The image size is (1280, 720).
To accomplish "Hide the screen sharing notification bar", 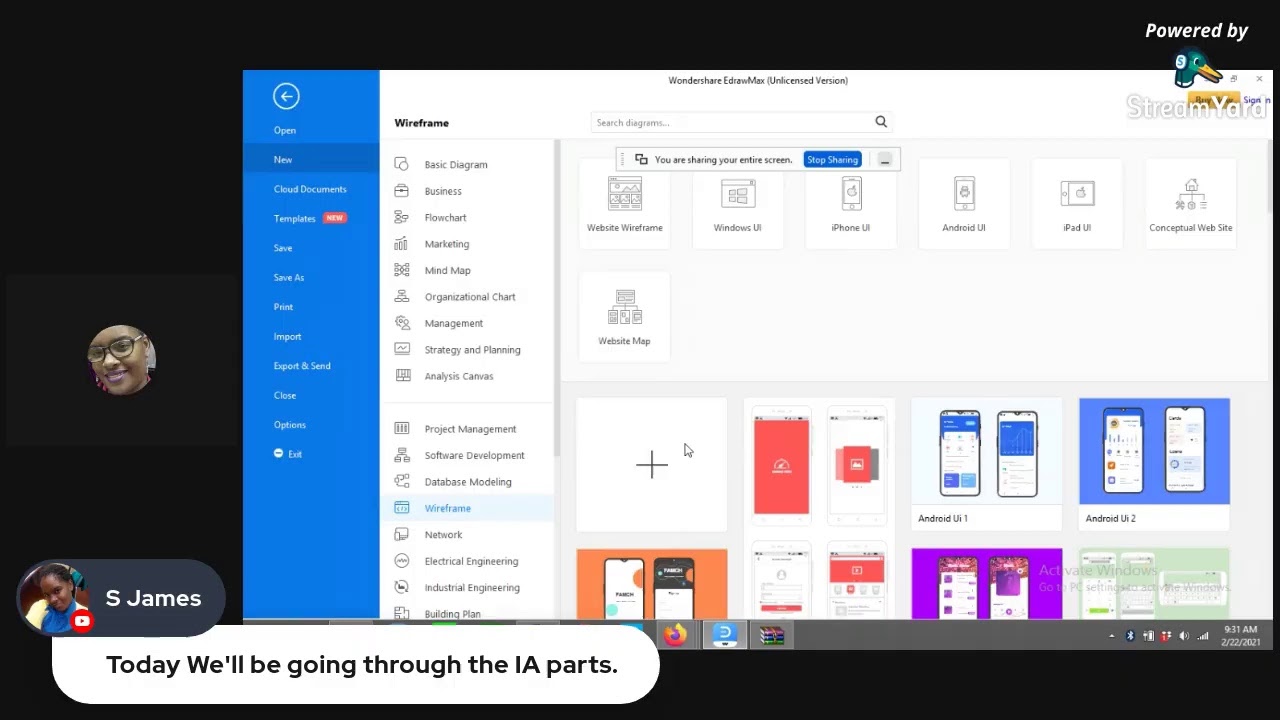I will tap(885, 160).
